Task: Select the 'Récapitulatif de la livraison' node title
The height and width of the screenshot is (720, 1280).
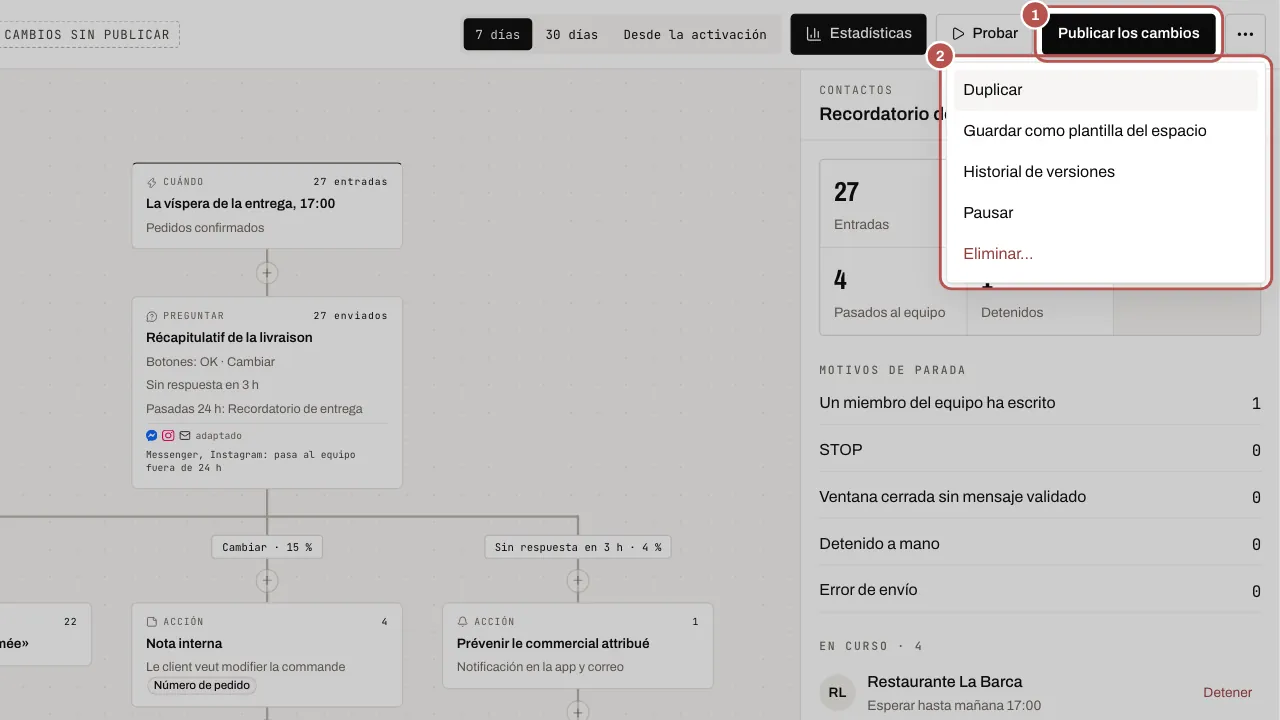Action: tap(229, 338)
